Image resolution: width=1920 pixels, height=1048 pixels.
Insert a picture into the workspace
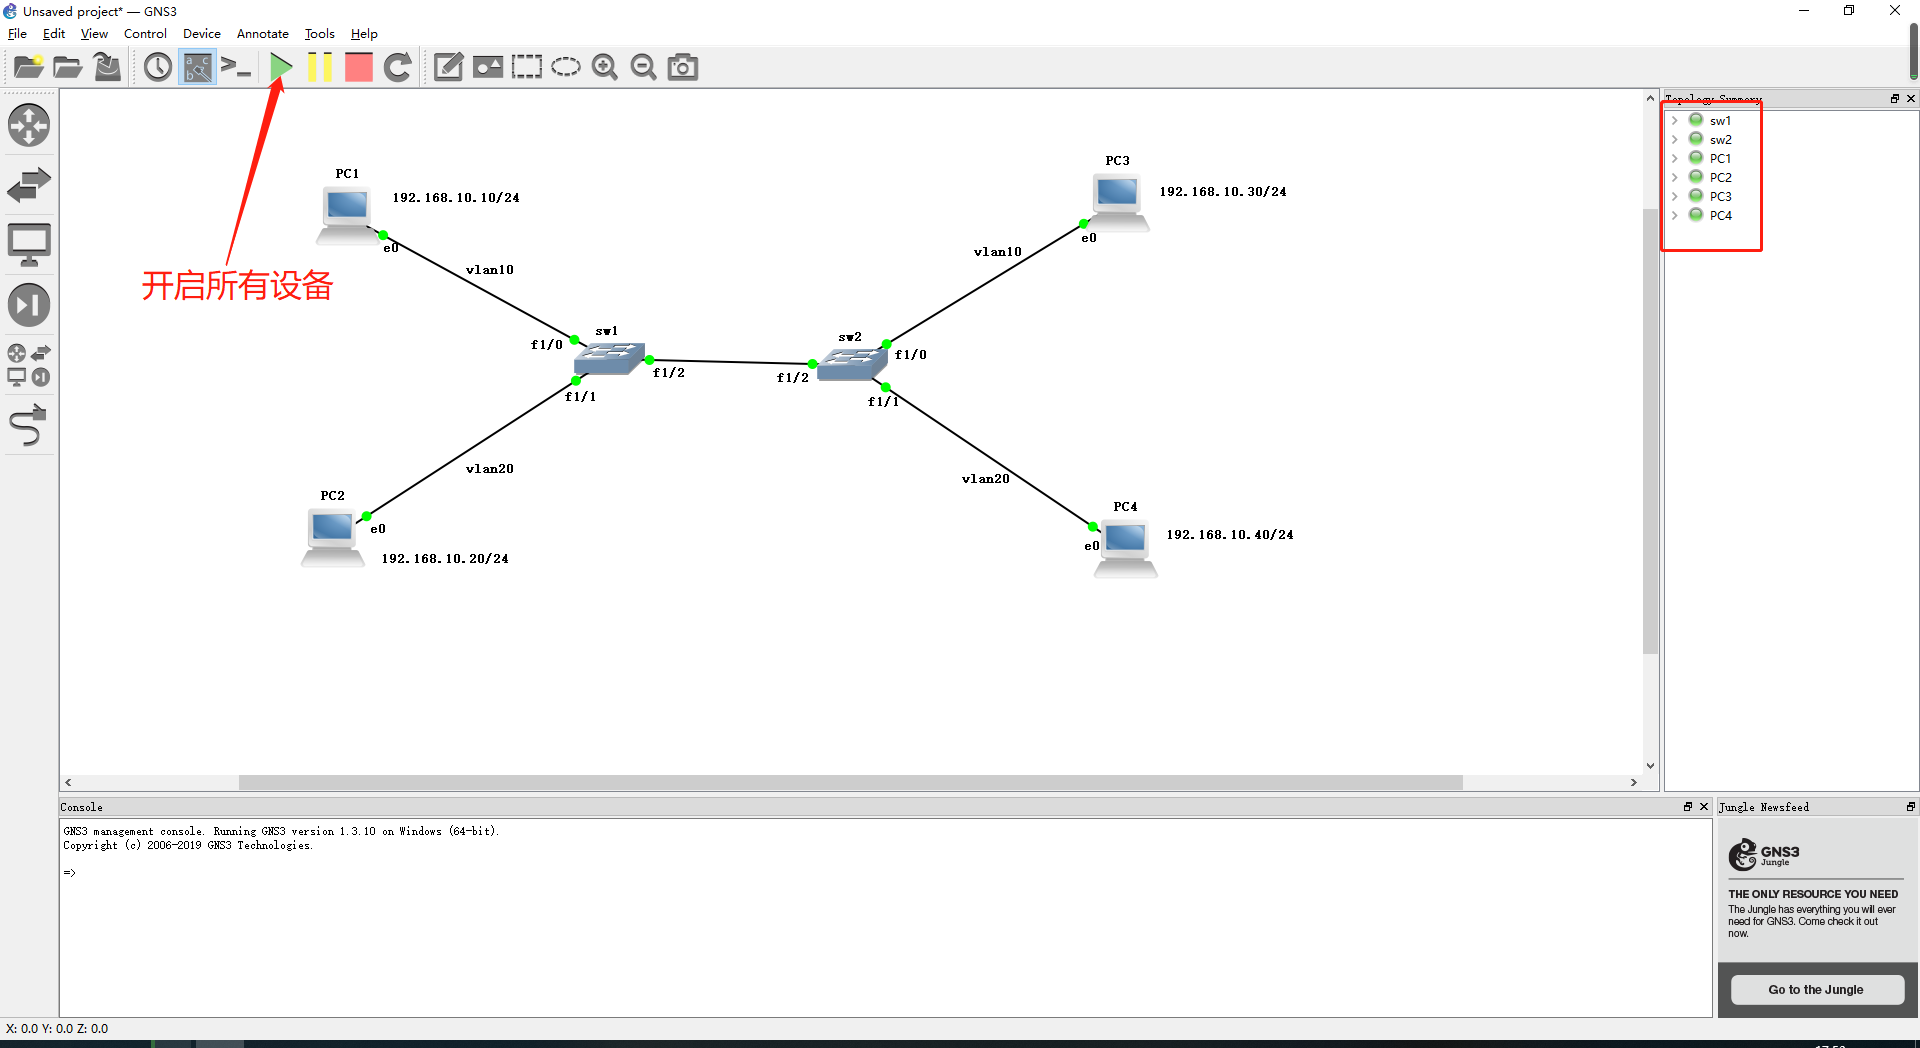point(488,67)
